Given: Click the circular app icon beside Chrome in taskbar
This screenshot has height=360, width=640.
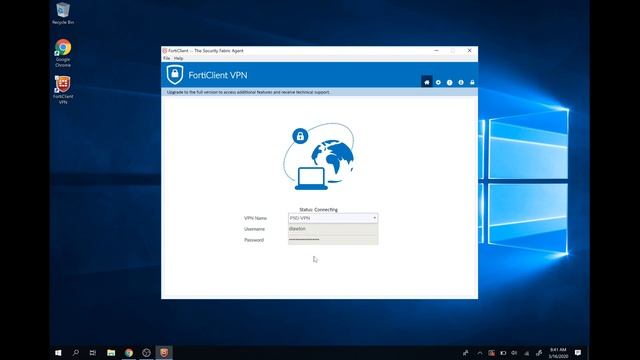Looking at the screenshot, I should pos(146,353).
